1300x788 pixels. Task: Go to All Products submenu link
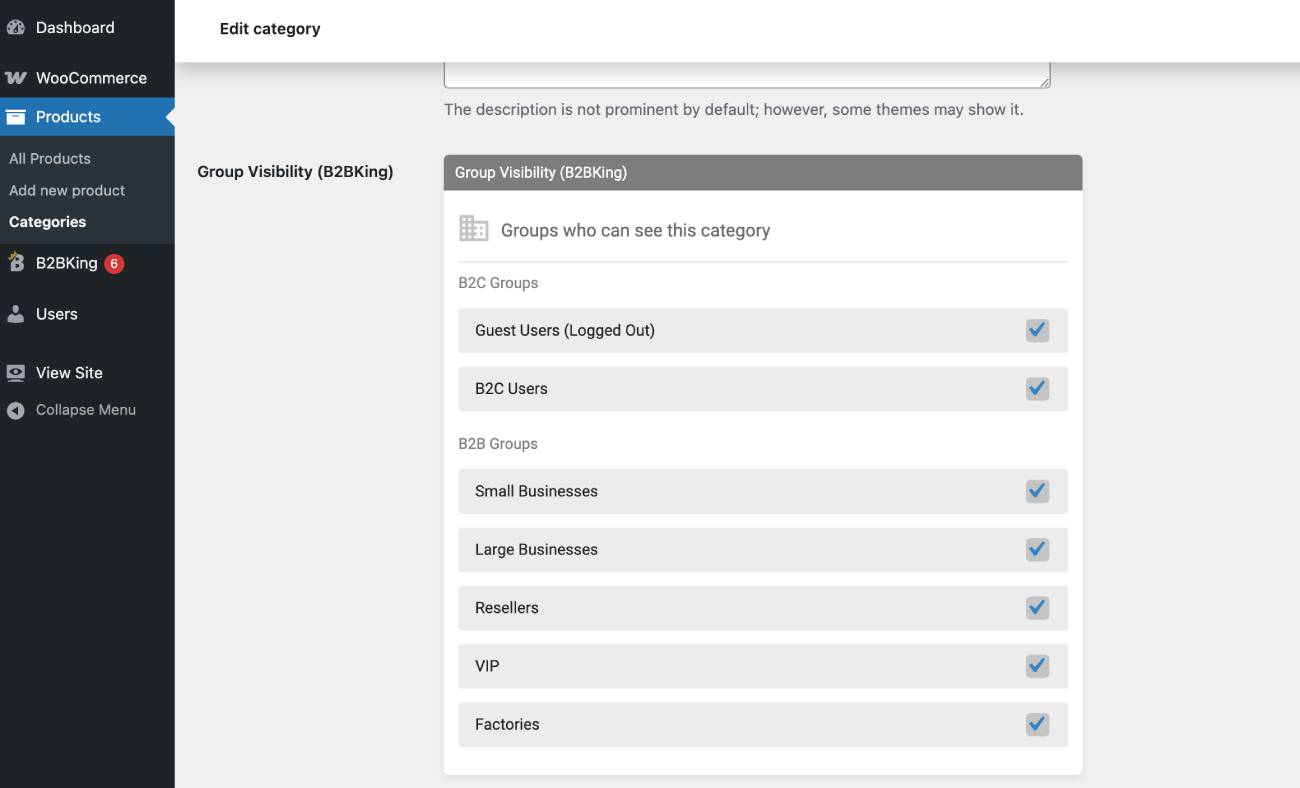click(50, 158)
